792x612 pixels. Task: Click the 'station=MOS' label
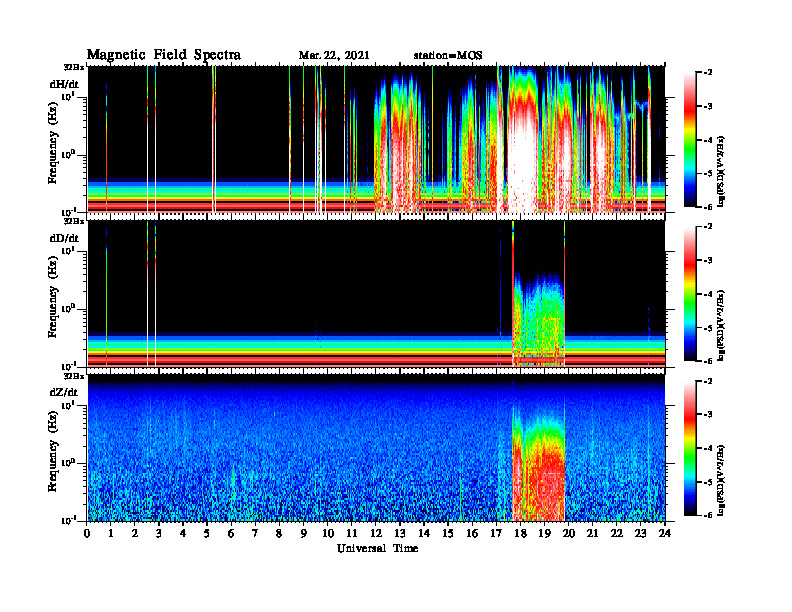[448, 55]
